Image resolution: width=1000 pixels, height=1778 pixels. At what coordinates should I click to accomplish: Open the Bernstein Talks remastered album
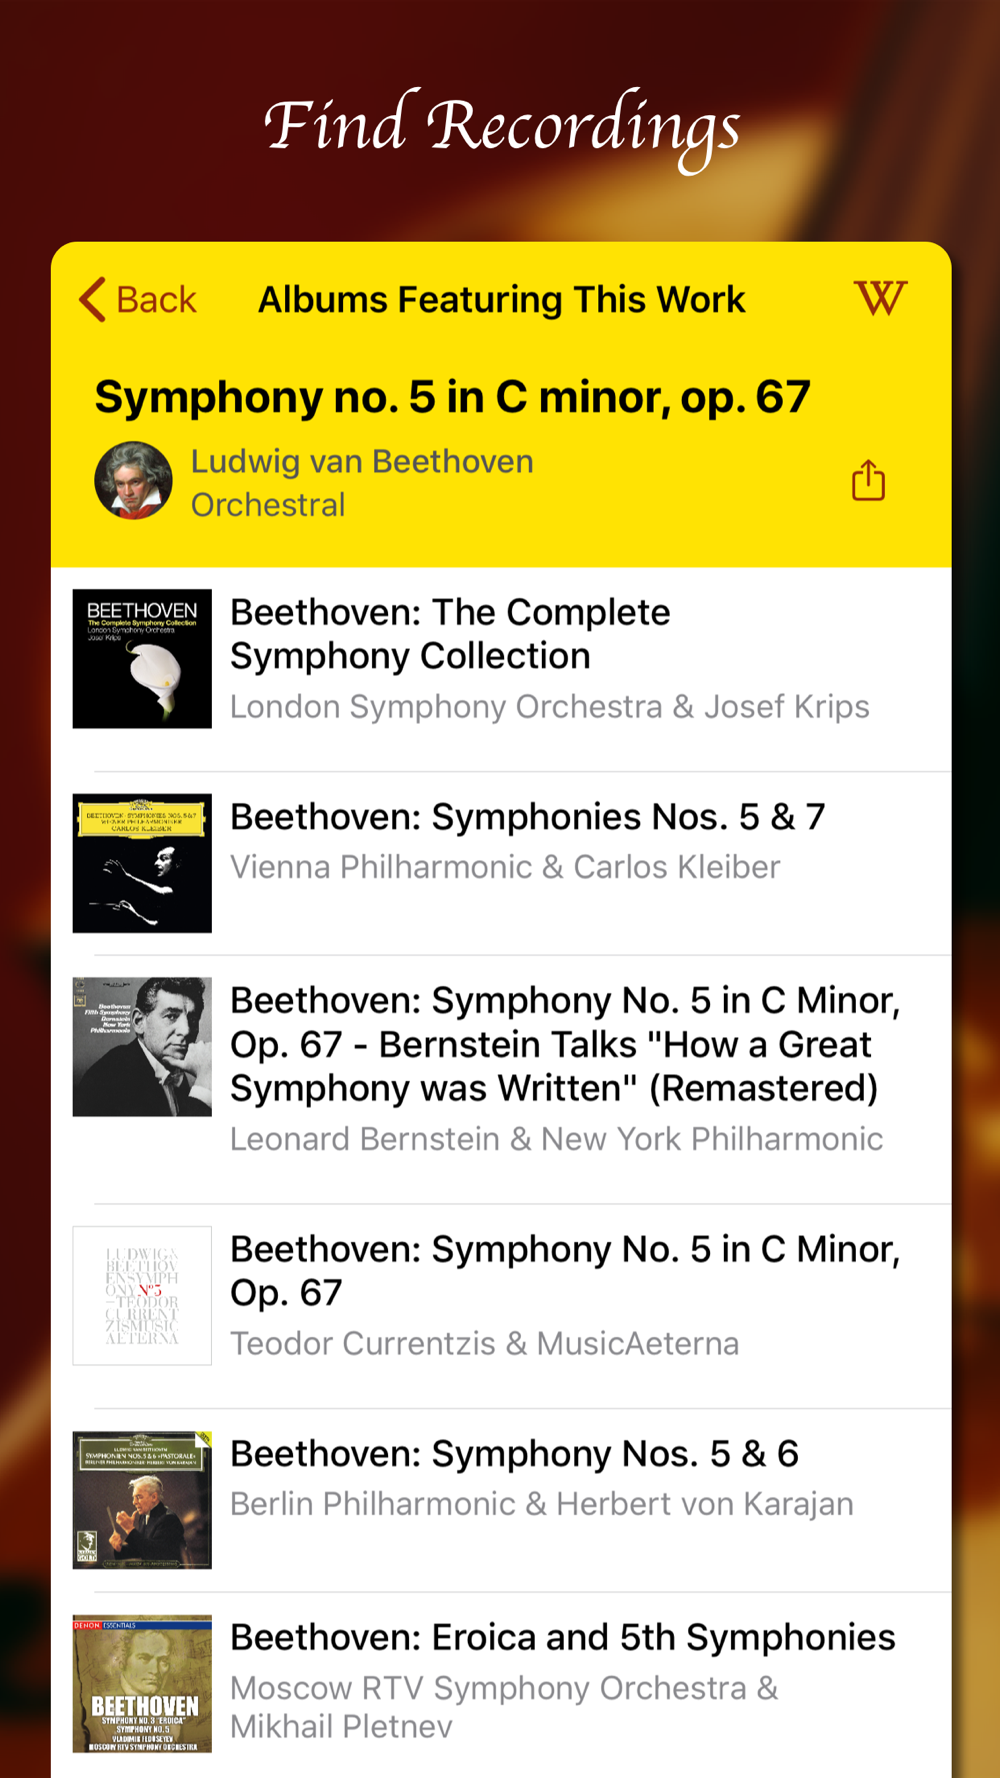pyautogui.click(x=564, y=1044)
